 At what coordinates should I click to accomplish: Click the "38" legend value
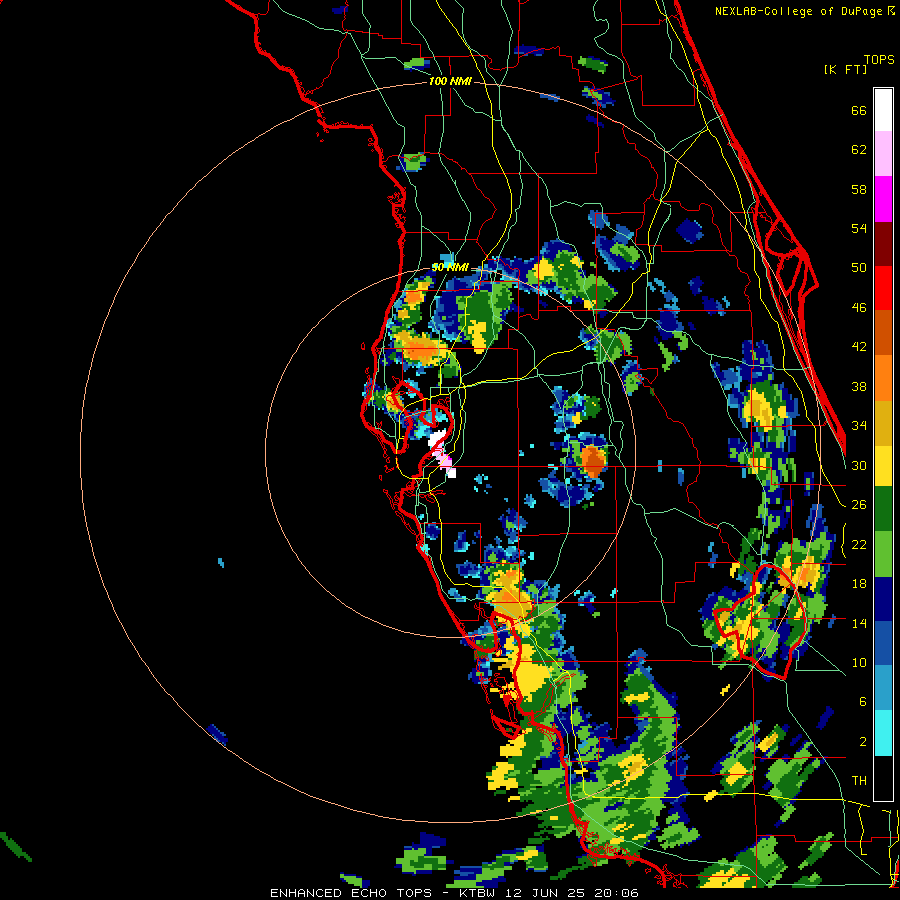pyautogui.click(x=859, y=386)
